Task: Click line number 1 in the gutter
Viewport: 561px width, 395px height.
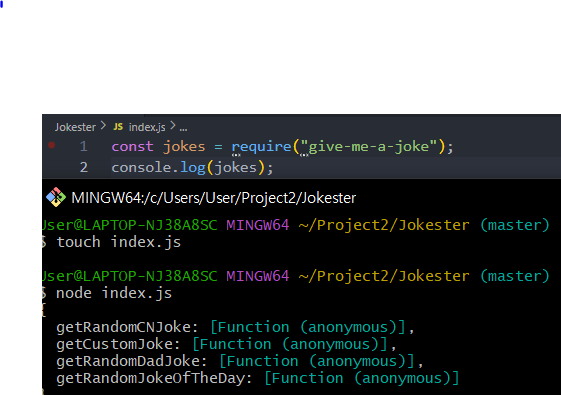Action: click(x=84, y=146)
